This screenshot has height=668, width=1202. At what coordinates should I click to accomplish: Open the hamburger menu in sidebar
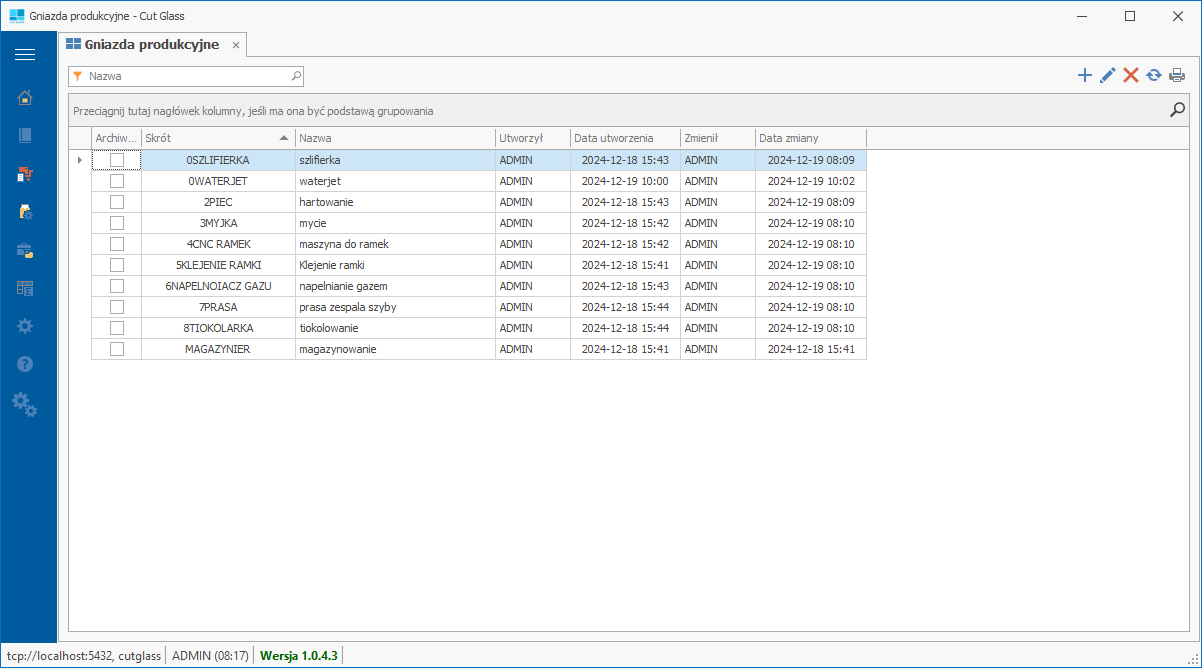click(25, 54)
